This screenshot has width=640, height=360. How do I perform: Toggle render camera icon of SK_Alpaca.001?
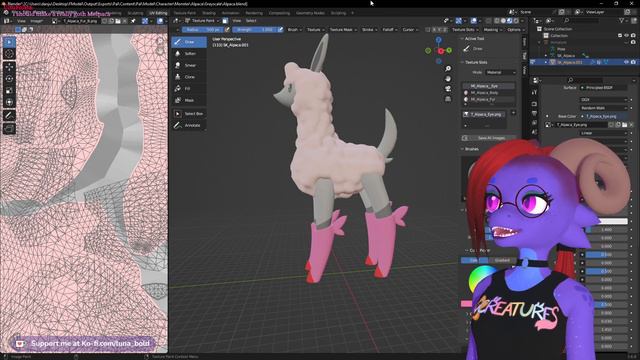(633, 62)
